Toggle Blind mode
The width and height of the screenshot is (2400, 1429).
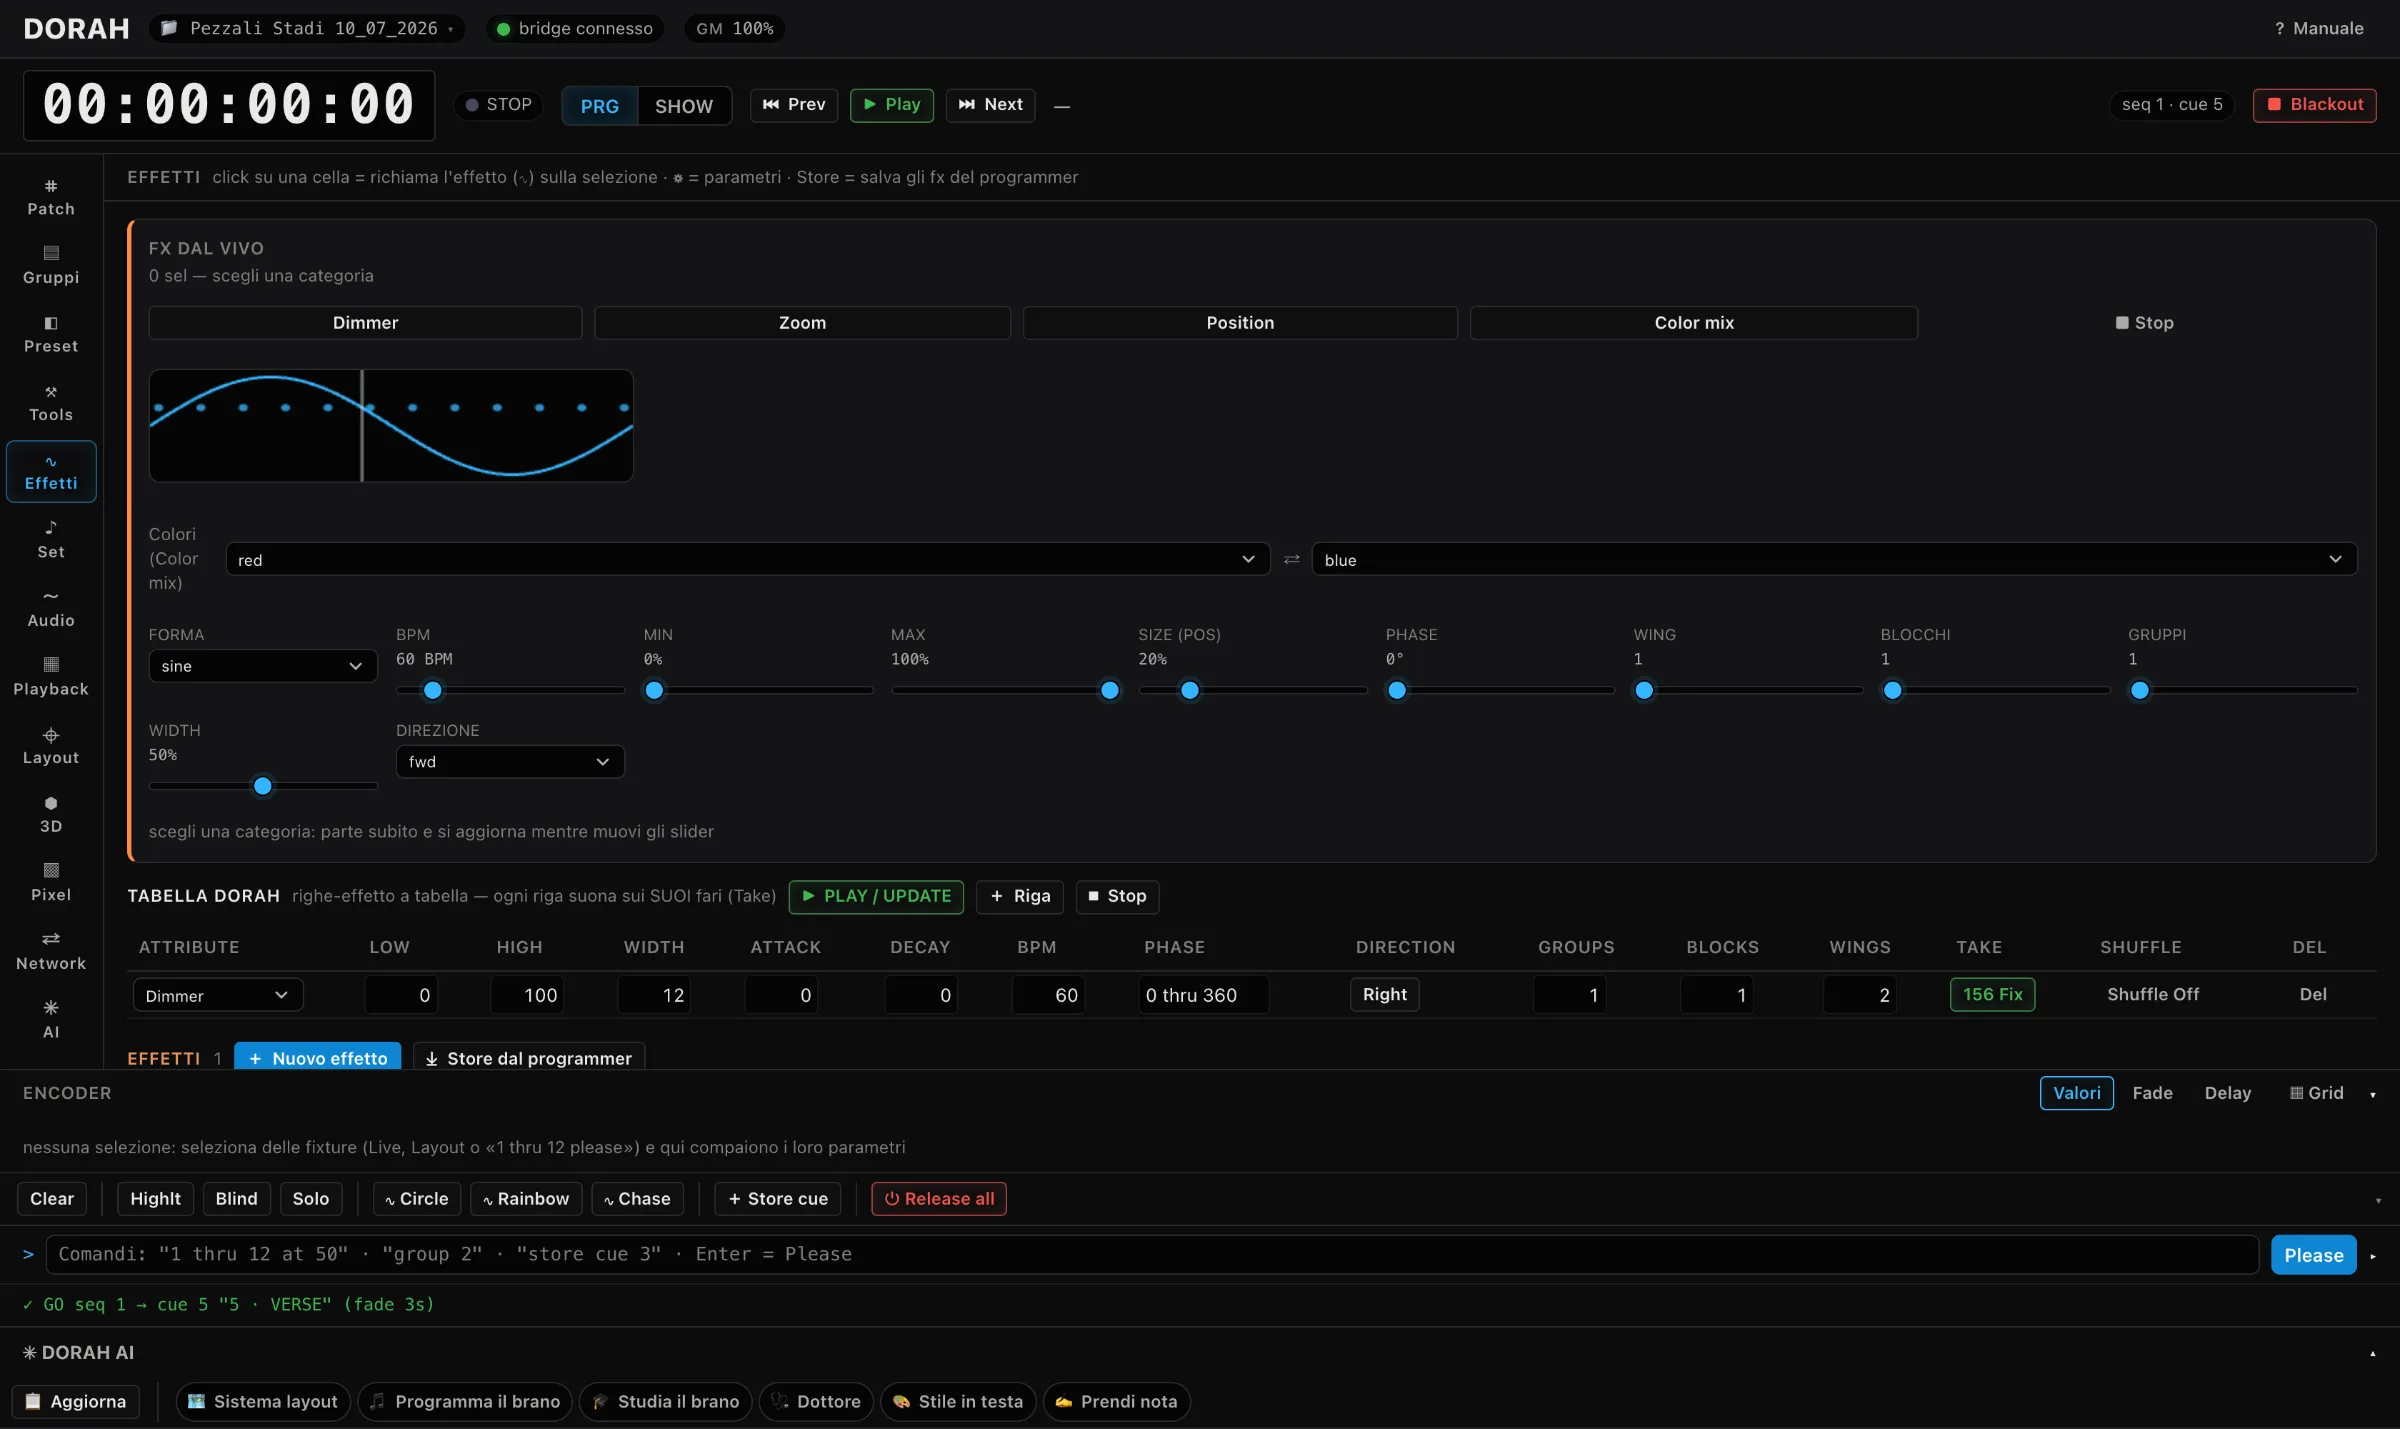236,1198
